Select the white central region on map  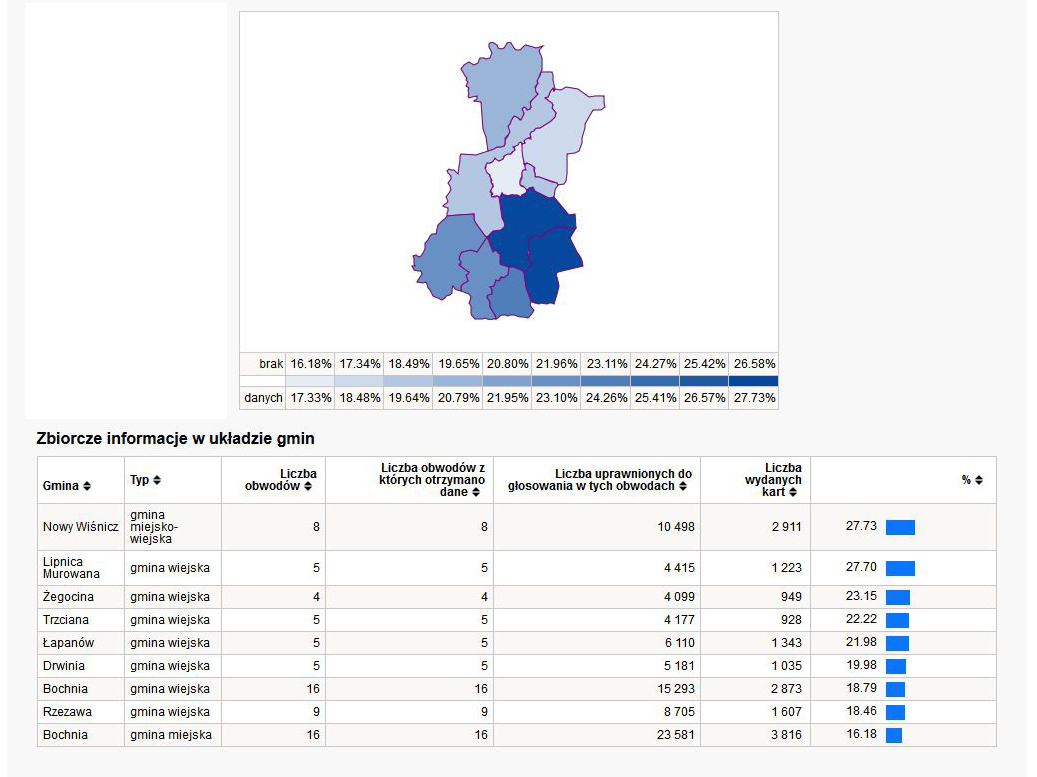[x=505, y=173]
